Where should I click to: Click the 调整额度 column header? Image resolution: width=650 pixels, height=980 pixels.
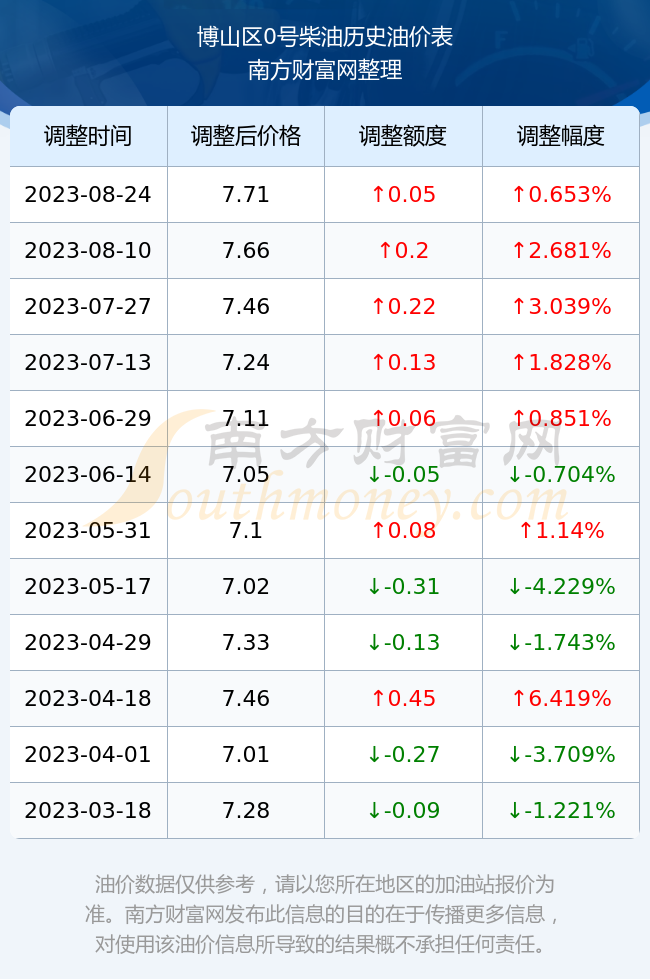[x=403, y=136]
